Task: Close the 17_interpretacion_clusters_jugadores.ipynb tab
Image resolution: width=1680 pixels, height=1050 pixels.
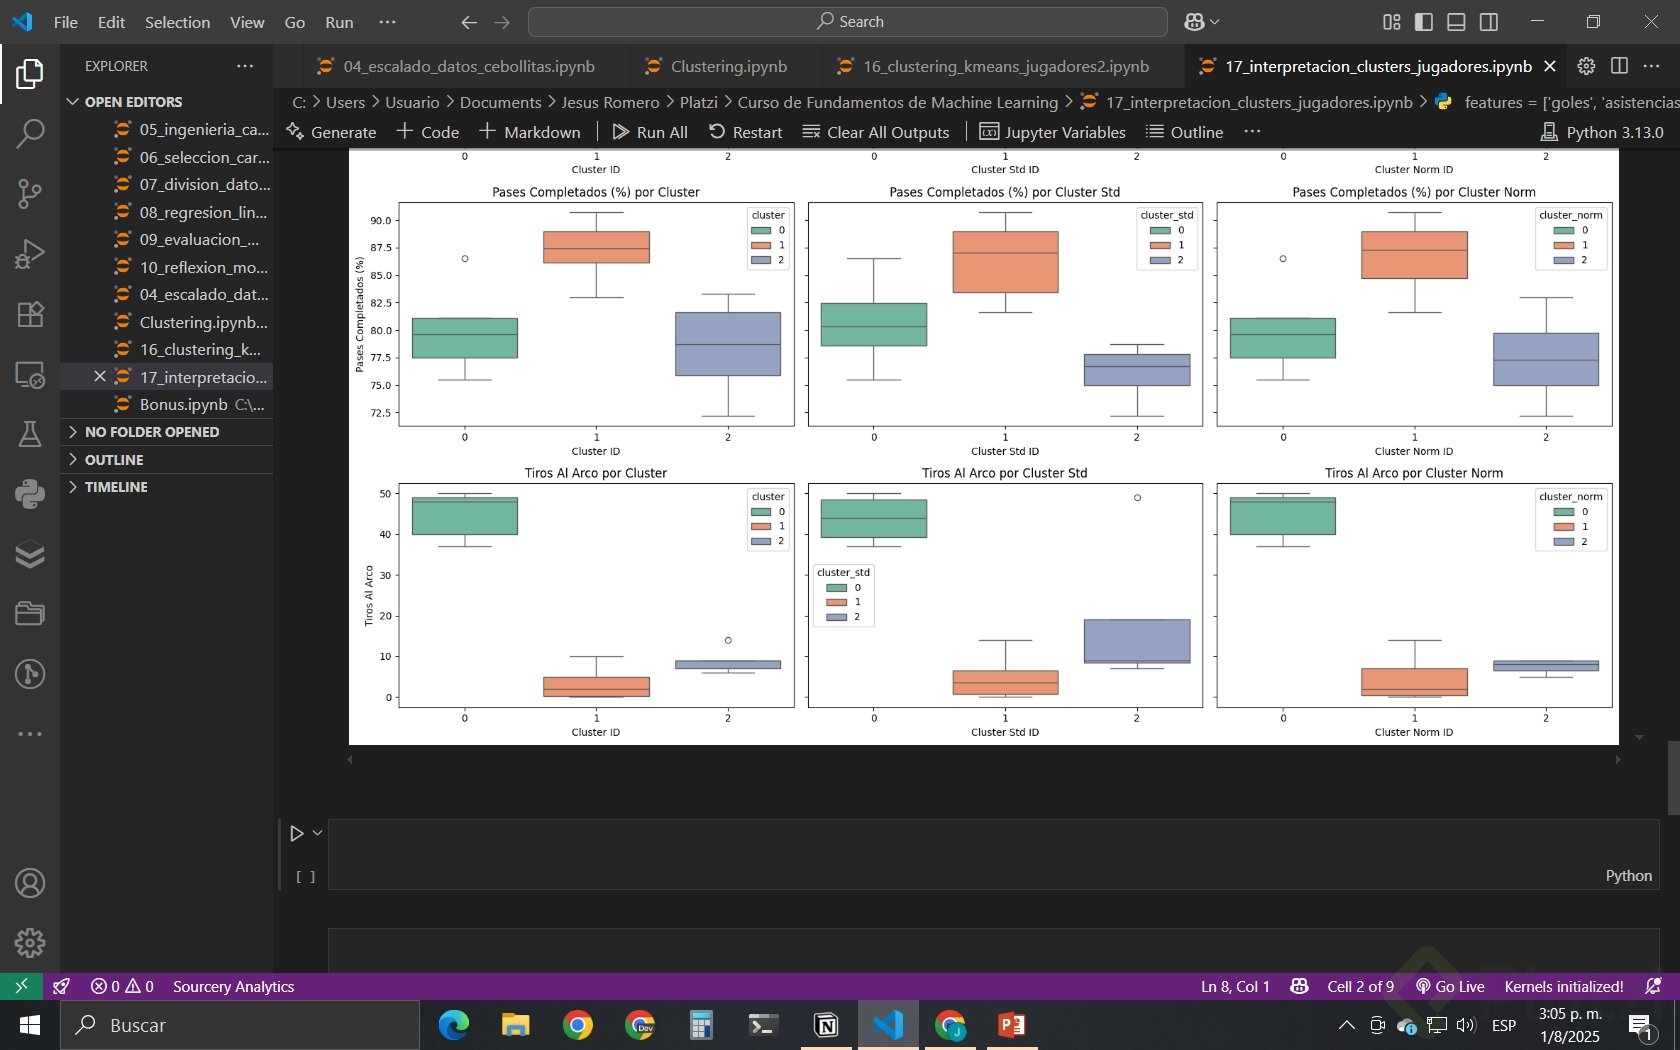Action: (1550, 66)
